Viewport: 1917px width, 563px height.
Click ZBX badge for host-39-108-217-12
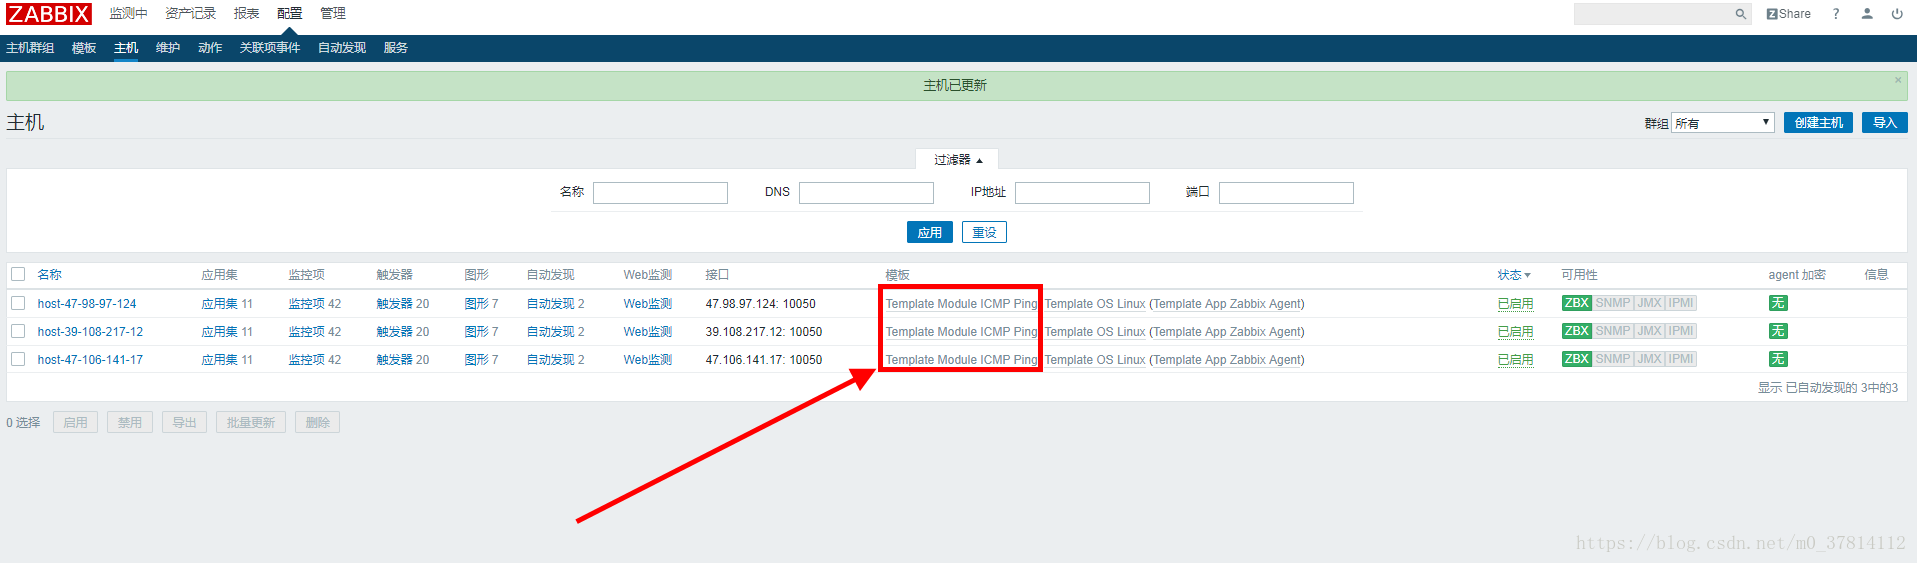pyautogui.click(x=1577, y=331)
